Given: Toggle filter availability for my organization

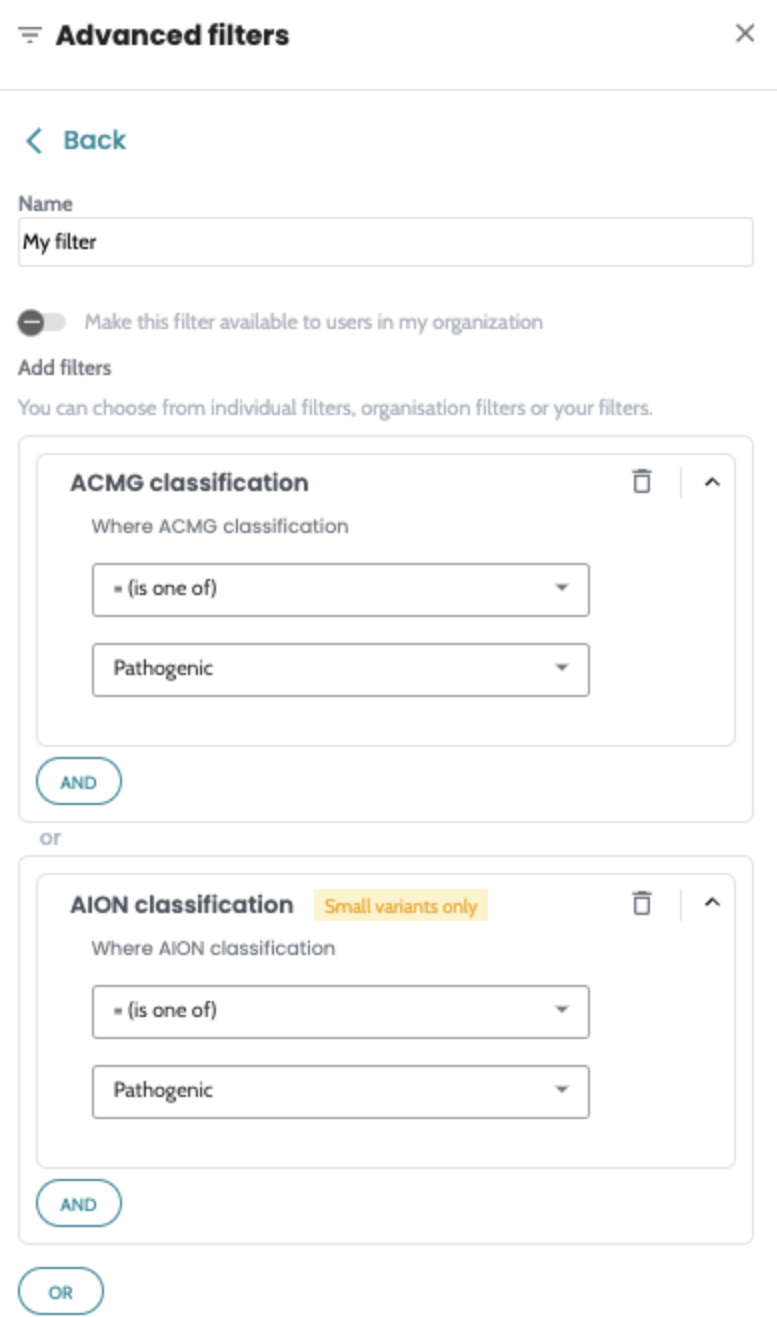Looking at the screenshot, I should [41, 322].
